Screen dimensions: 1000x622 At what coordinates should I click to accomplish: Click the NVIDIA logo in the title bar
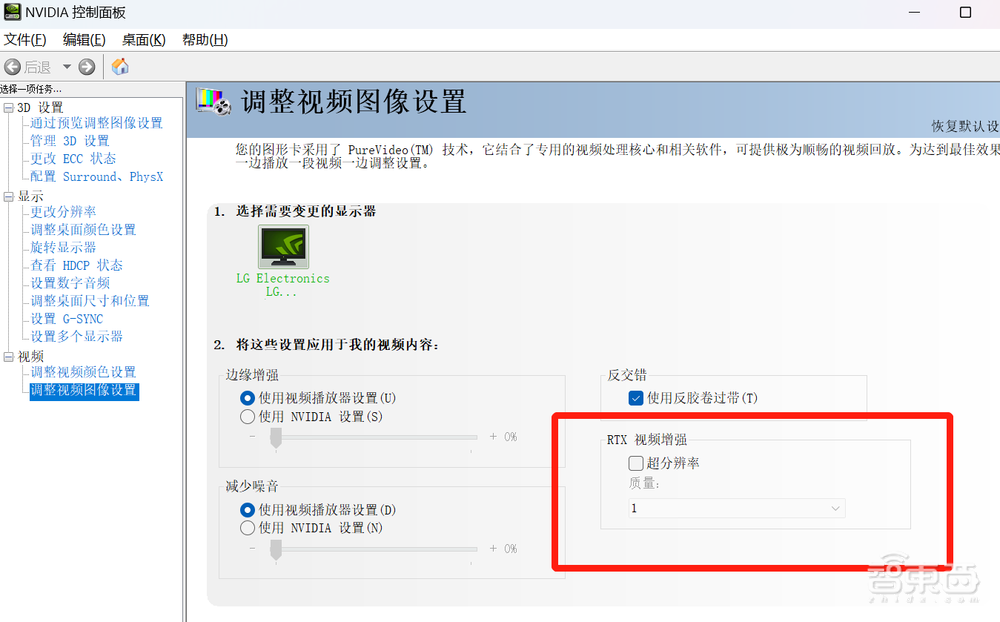tap(11, 12)
